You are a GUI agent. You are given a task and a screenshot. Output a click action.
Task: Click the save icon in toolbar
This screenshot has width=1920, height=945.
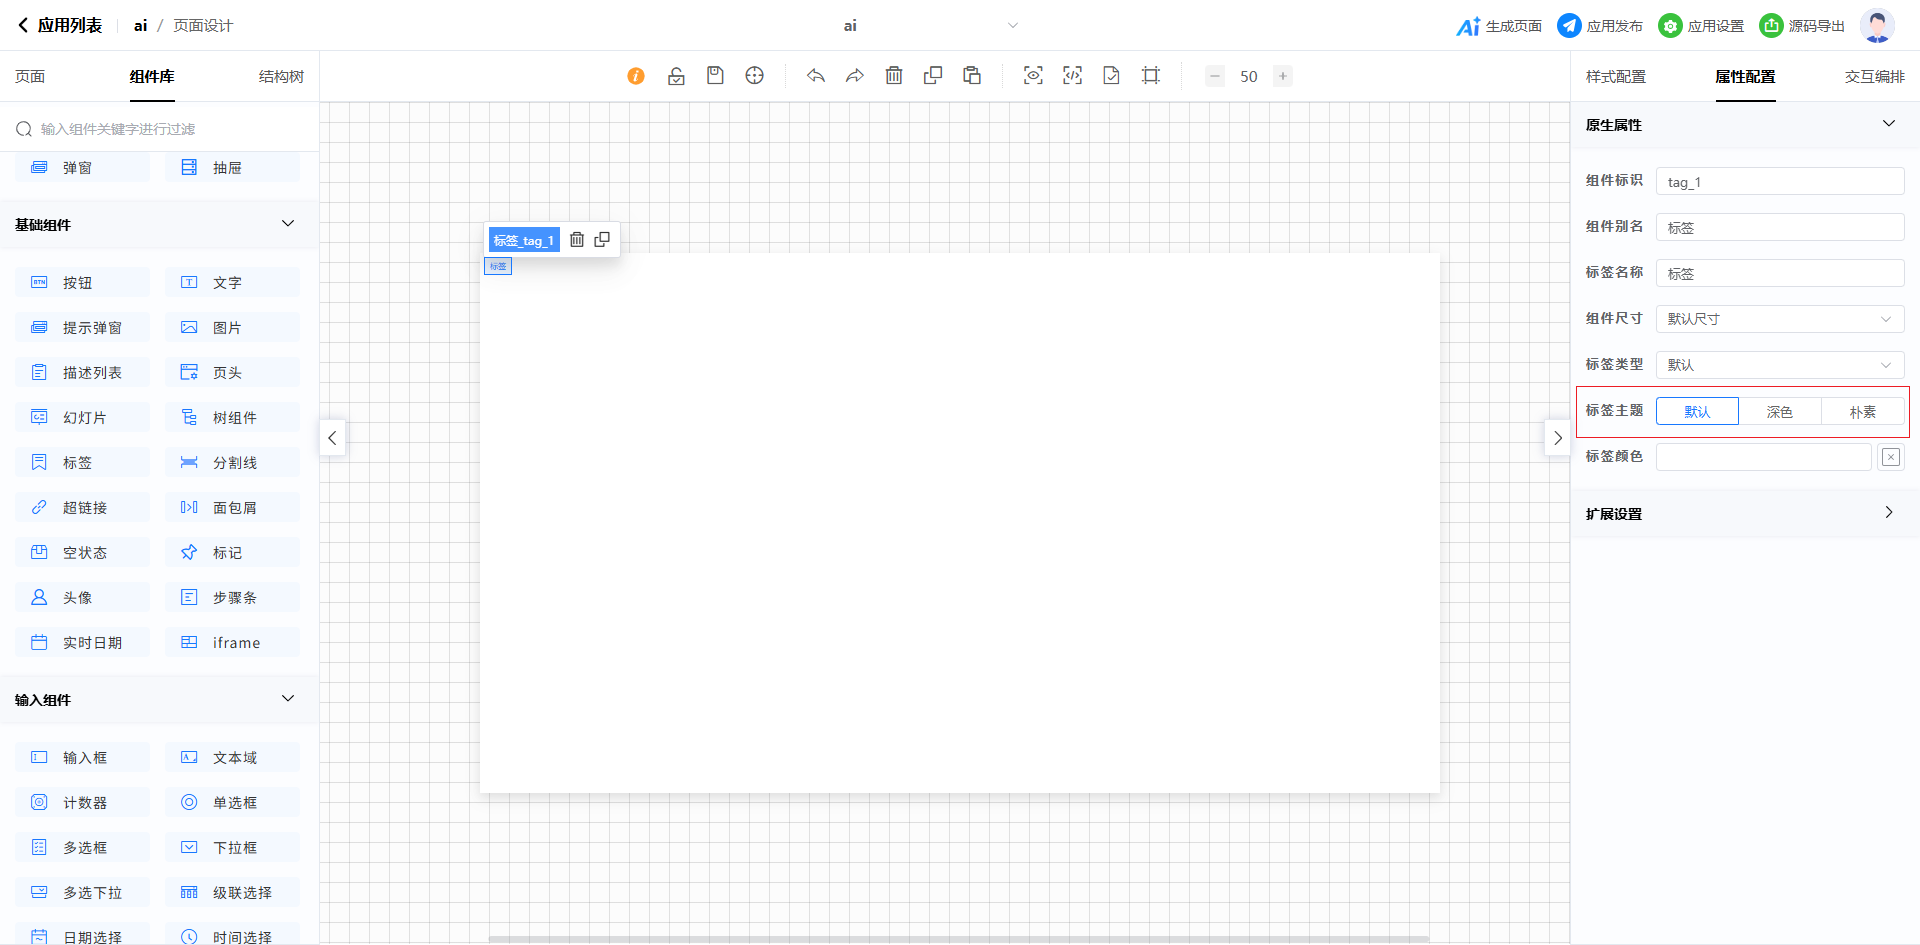tap(715, 76)
